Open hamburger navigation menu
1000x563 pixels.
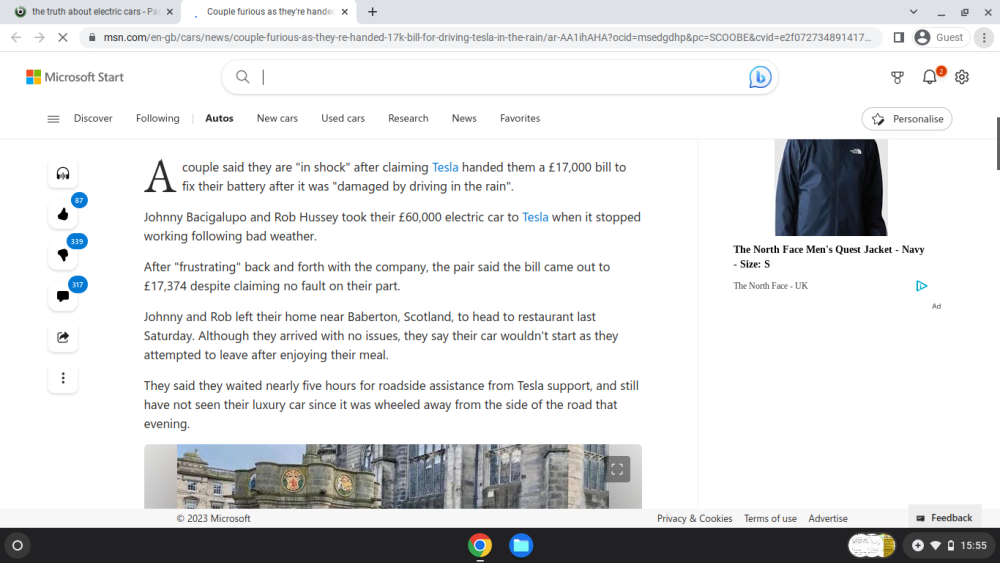coord(53,119)
